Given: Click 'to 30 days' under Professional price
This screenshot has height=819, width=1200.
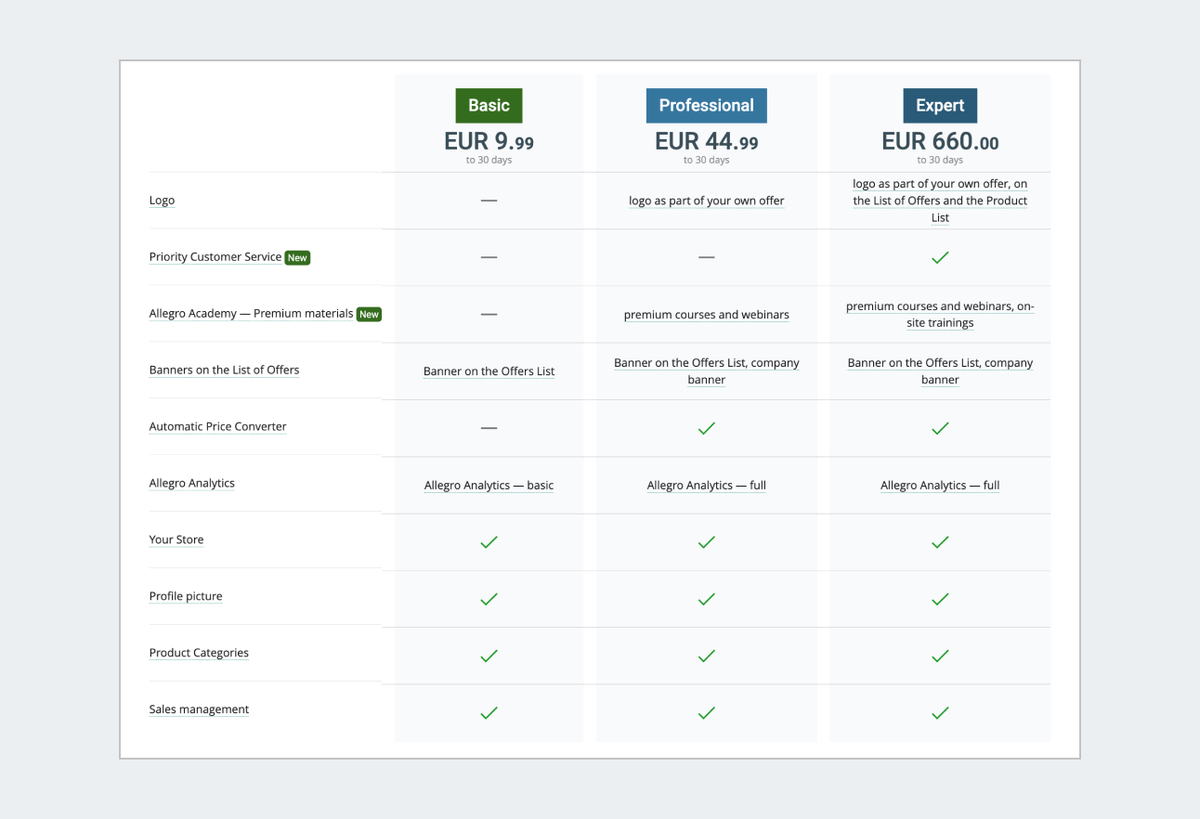Looking at the screenshot, I should 706,160.
